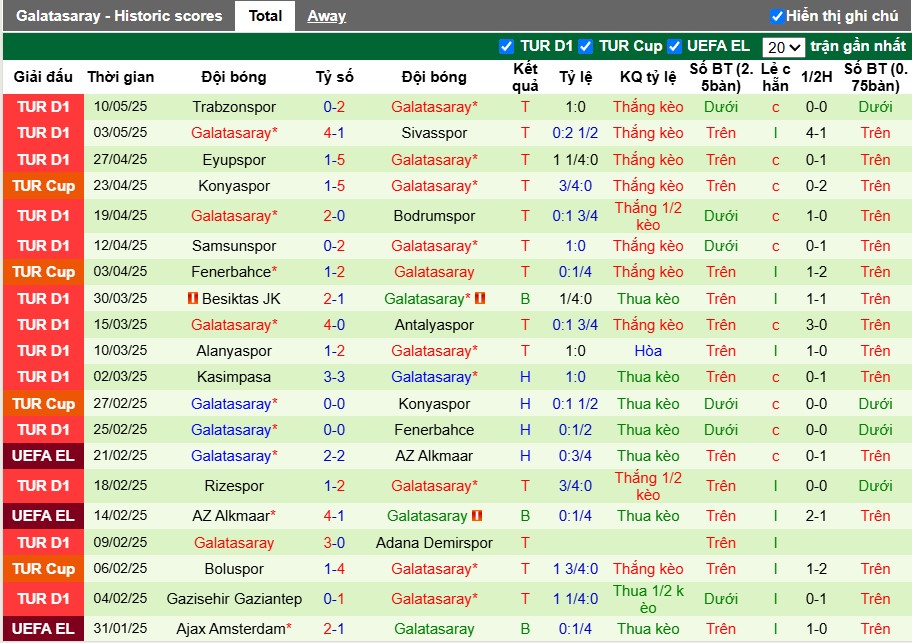912x643 pixels.
Task: Open the 0-2 score for Trabzonspor match
Action: 334,107
